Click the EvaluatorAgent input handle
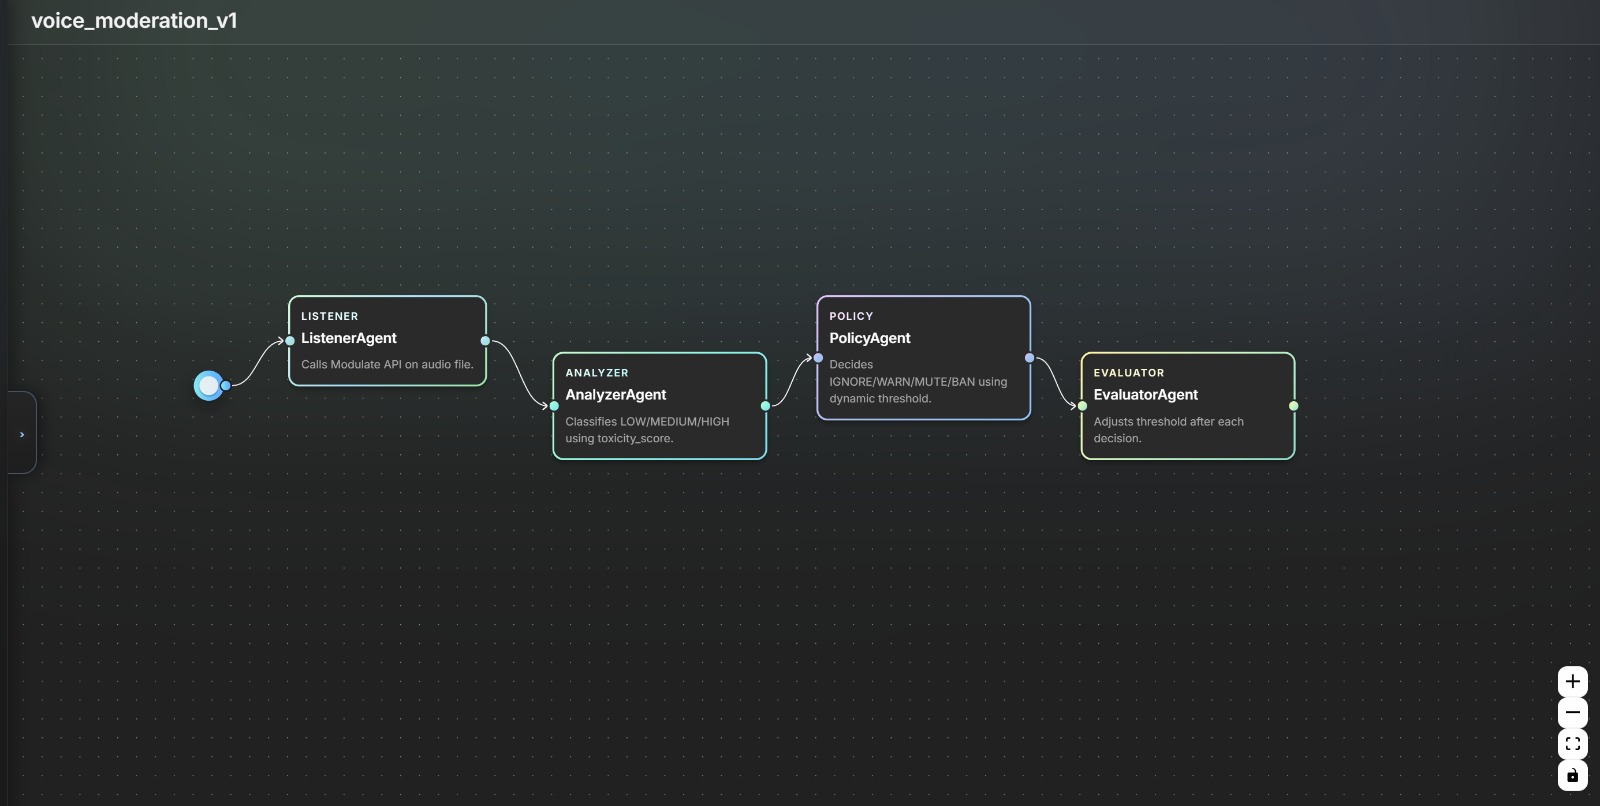1600x806 pixels. point(1082,406)
